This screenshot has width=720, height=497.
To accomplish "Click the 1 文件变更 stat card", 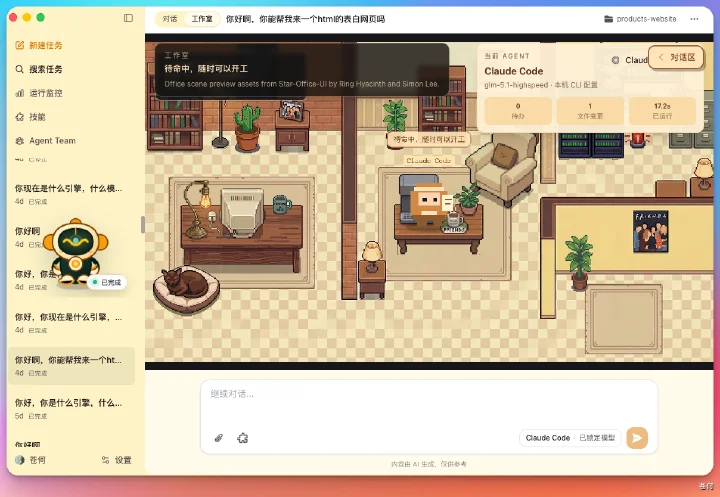I will tap(590, 111).
